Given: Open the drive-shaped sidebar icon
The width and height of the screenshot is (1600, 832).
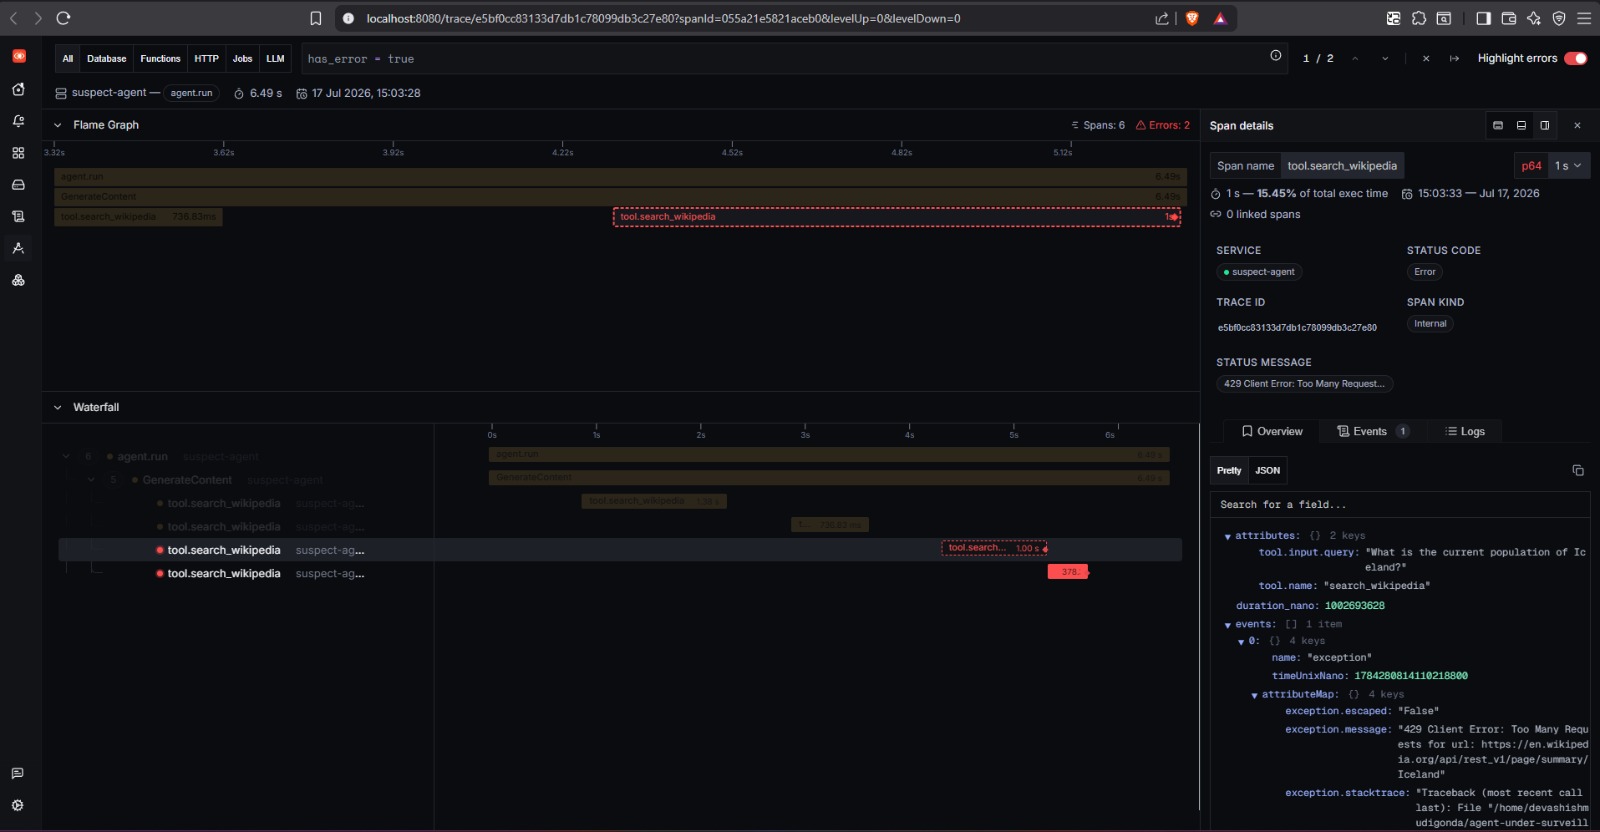Looking at the screenshot, I should (x=18, y=185).
